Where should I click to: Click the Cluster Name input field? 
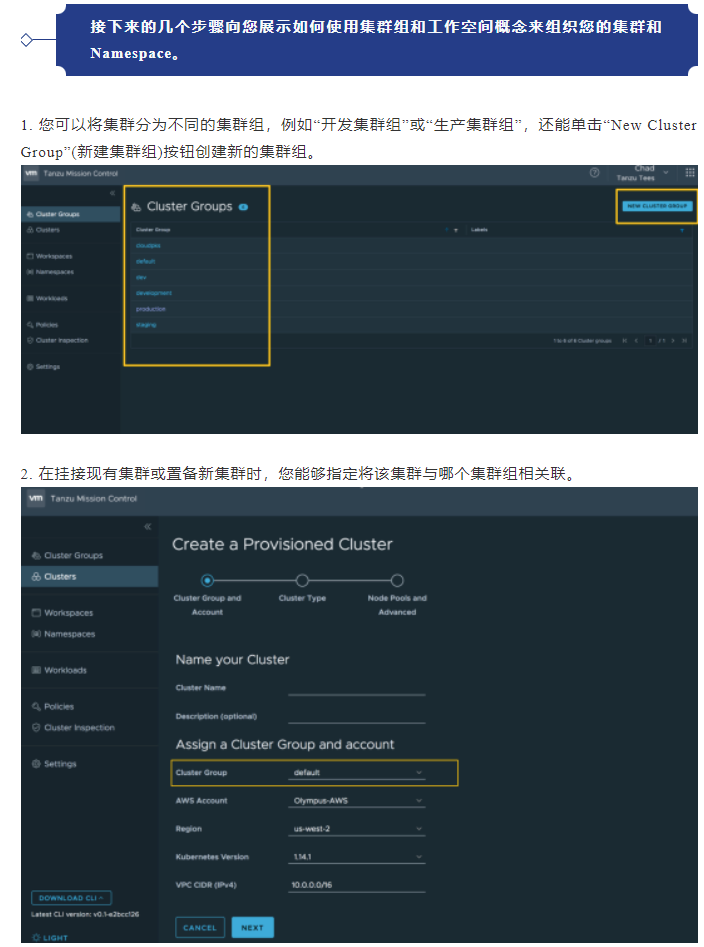coord(357,688)
